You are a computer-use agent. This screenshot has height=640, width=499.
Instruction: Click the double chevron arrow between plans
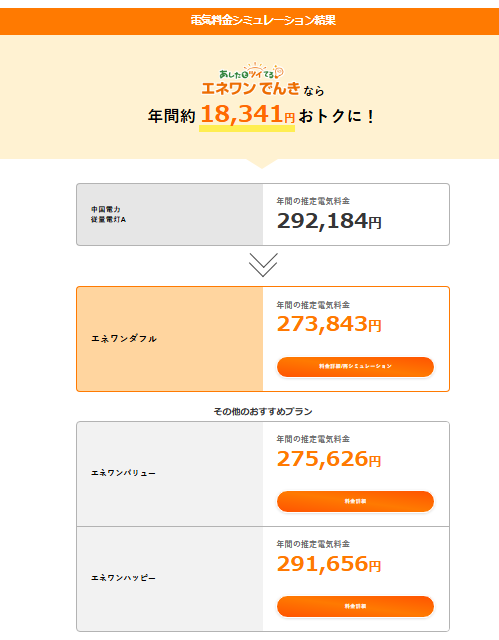tap(263, 265)
